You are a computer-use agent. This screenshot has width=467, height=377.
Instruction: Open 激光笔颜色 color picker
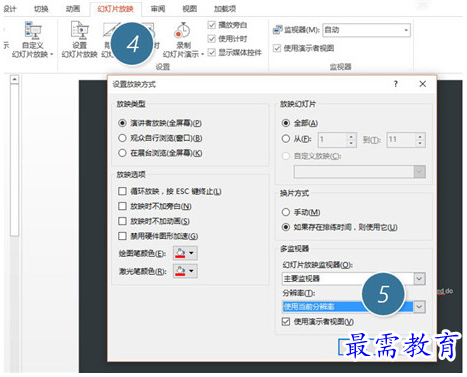pyautogui.click(x=185, y=271)
